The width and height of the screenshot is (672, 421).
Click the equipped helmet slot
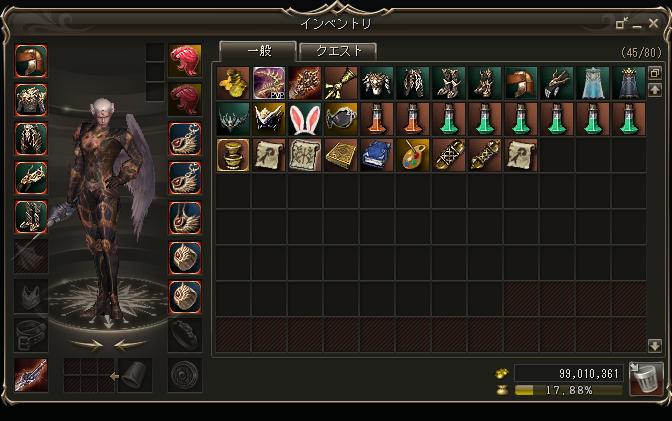(x=31, y=61)
